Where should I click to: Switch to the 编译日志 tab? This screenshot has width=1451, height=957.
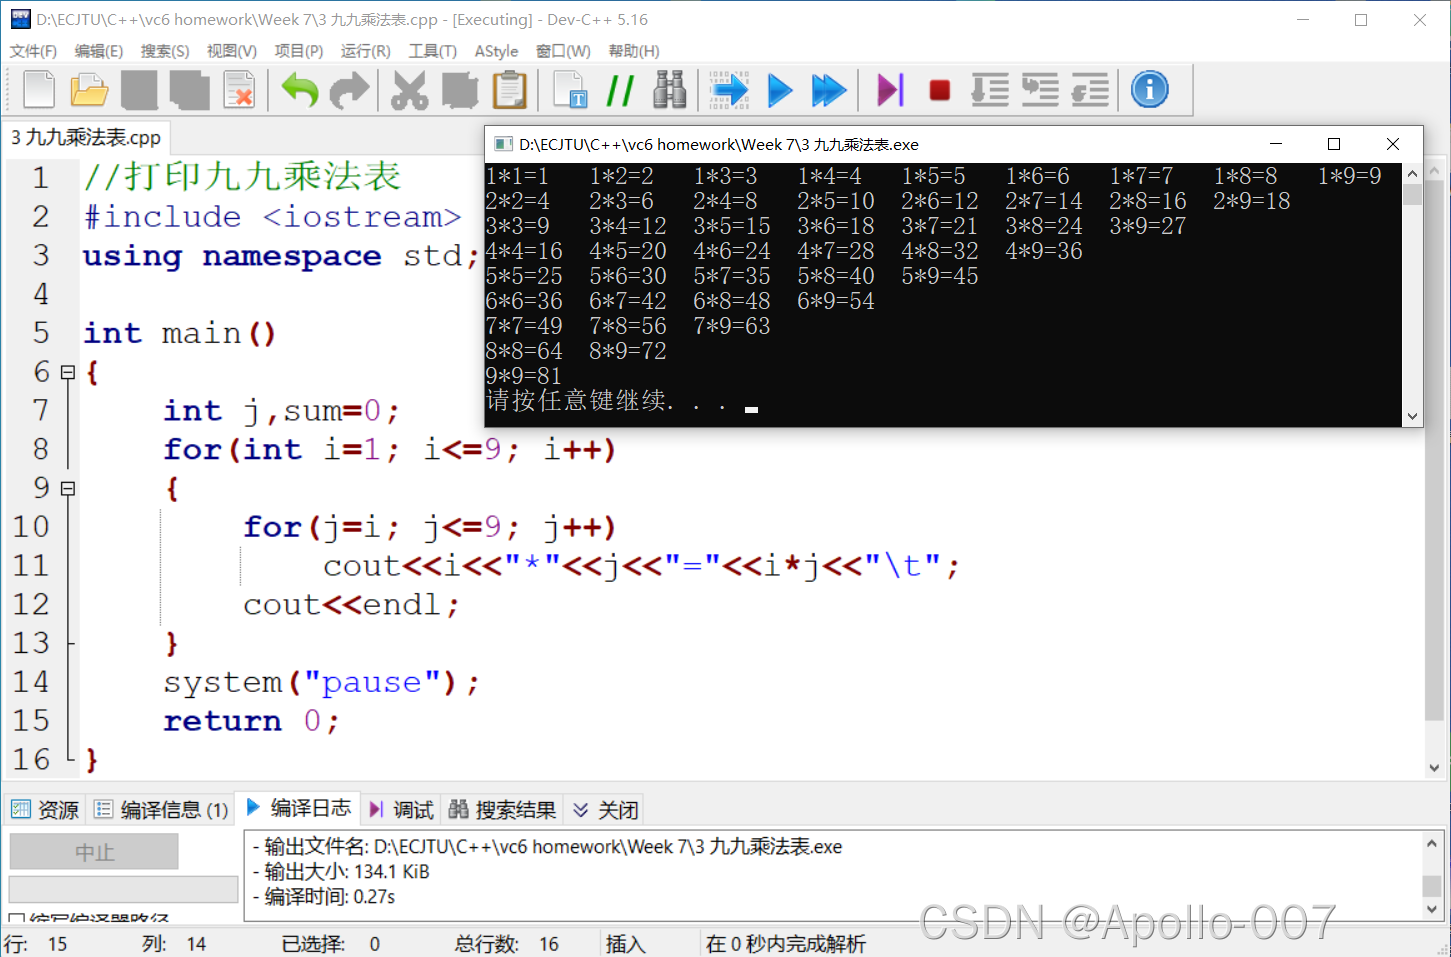(x=299, y=808)
